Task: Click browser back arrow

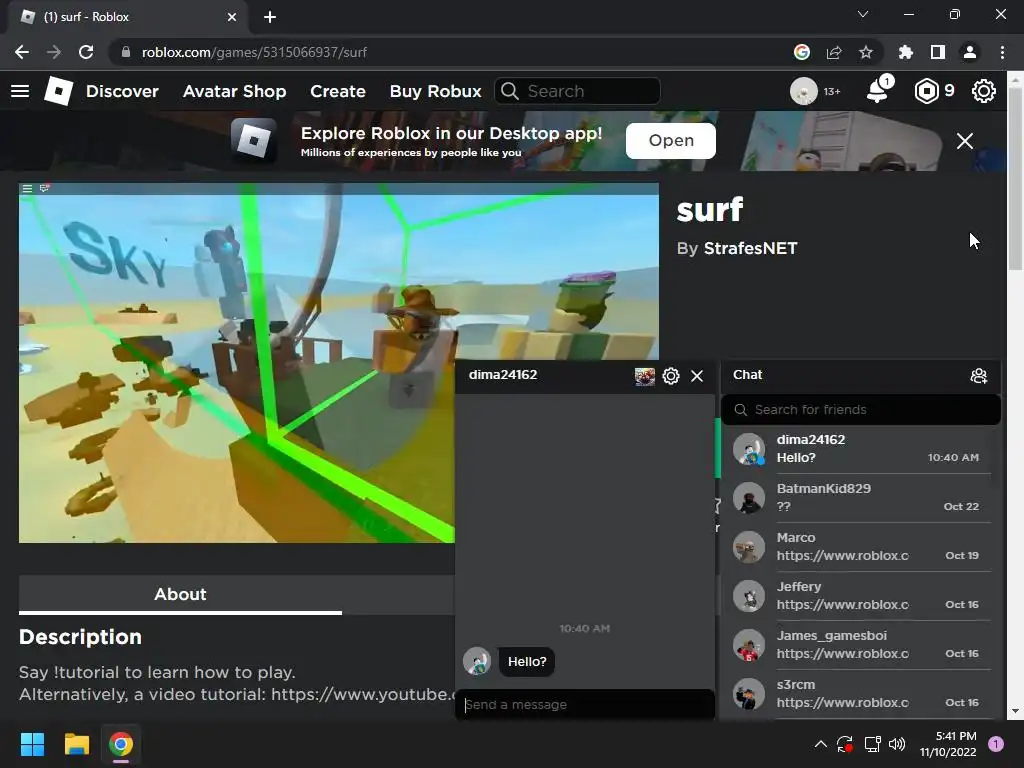Action: tap(22, 52)
